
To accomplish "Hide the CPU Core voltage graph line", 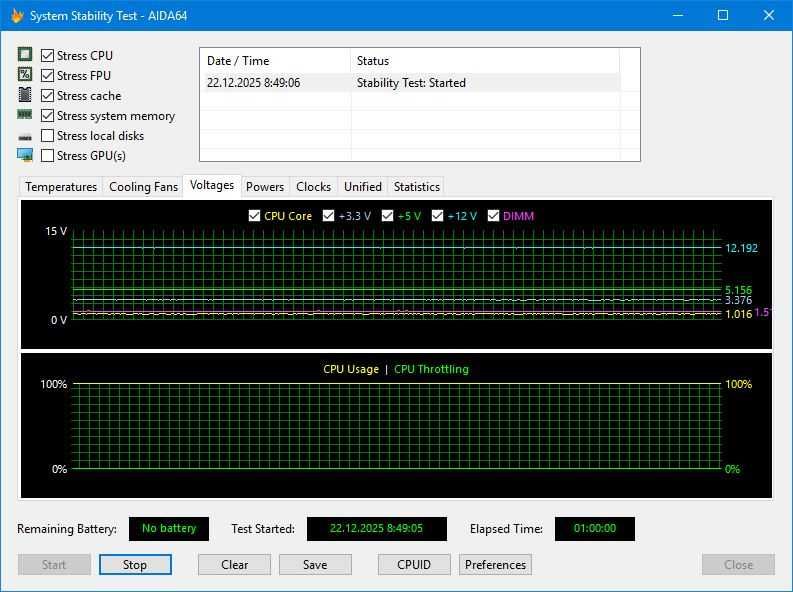I will (254, 216).
